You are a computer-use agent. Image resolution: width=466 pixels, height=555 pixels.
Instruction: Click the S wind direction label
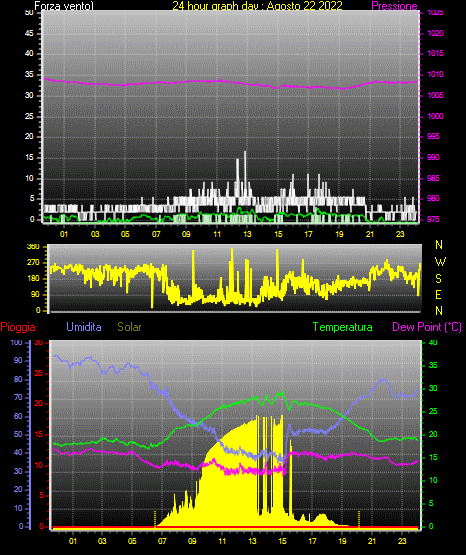[x=438, y=279]
